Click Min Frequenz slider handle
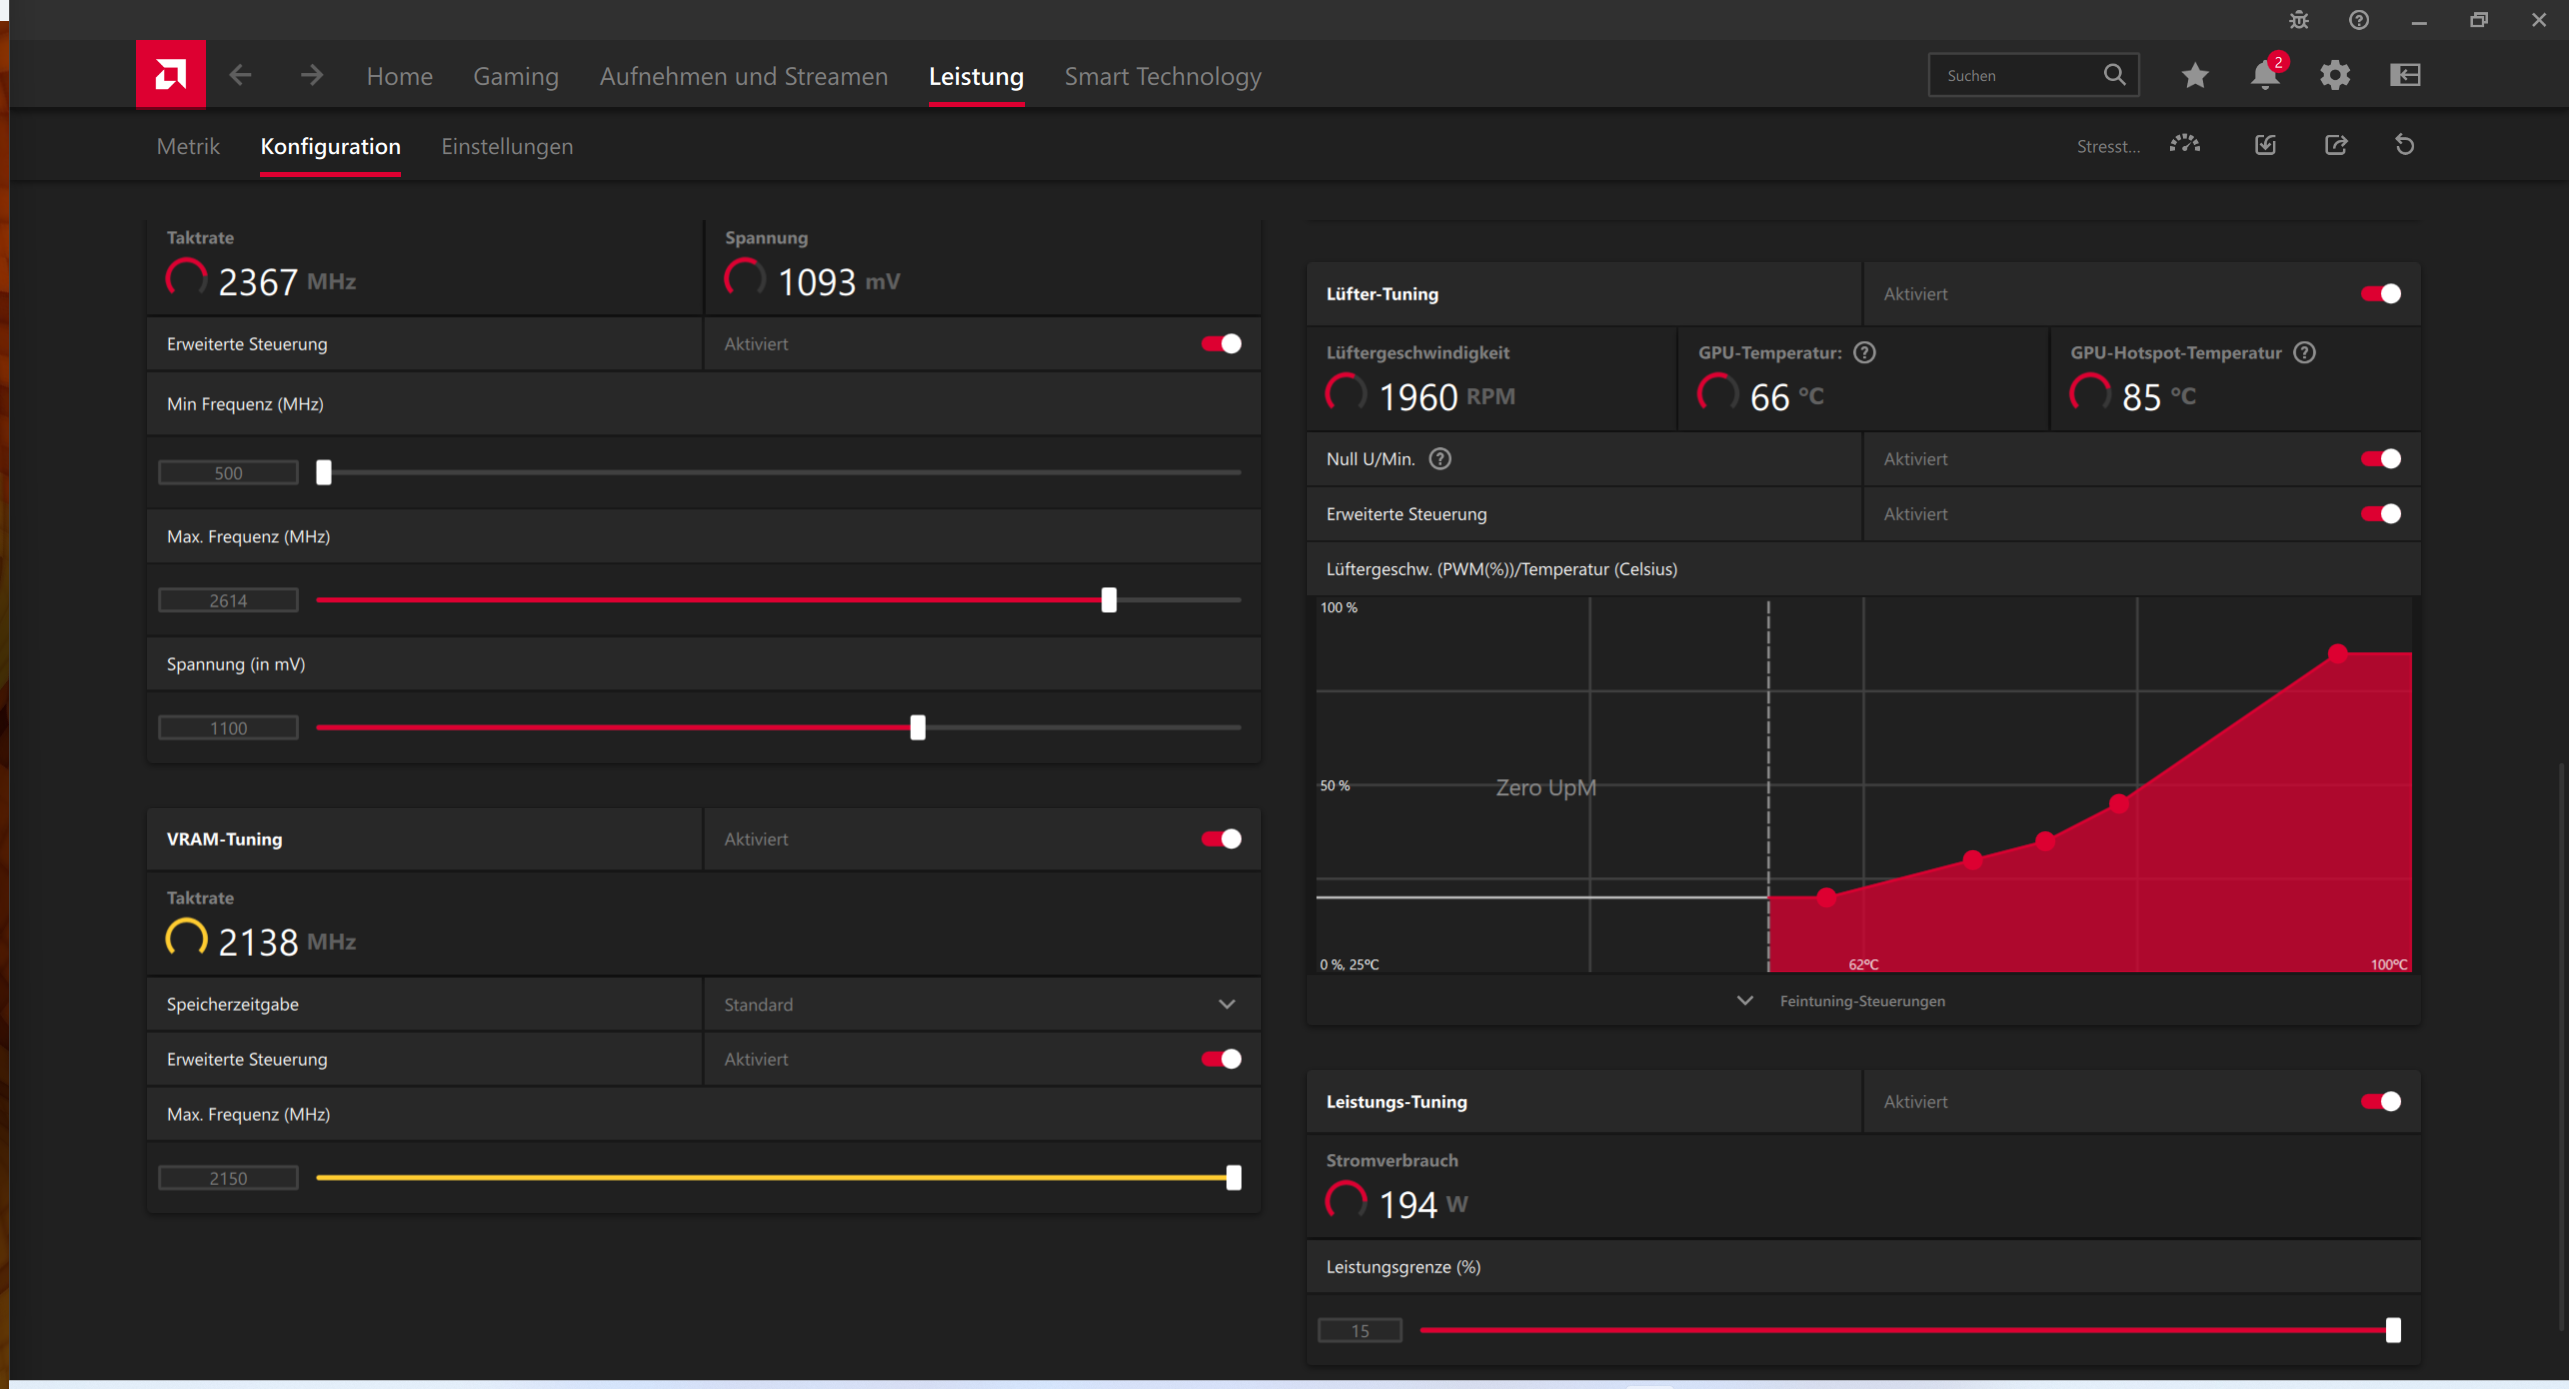Screen dimensions: 2569x1389 pos(324,472)
